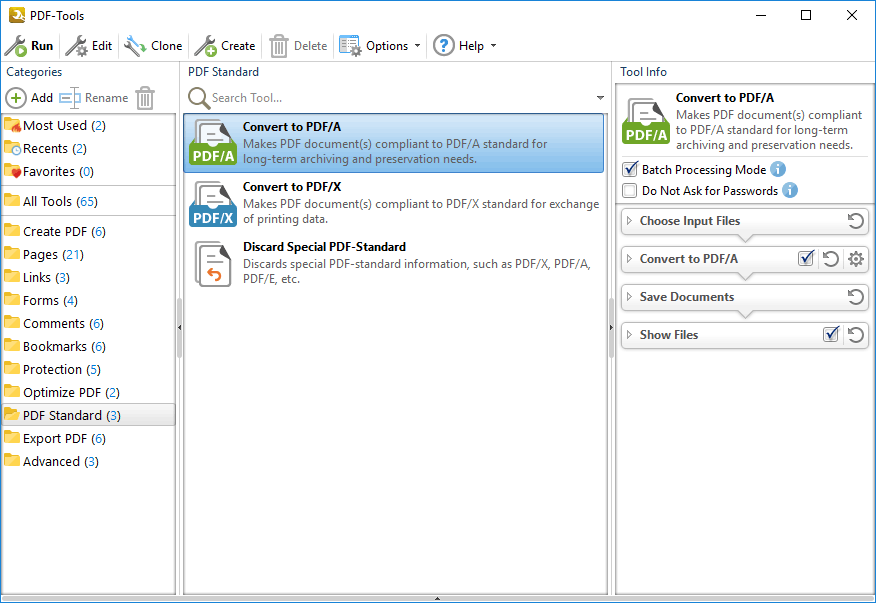Reset the Save Documents step

pos(855,297)
